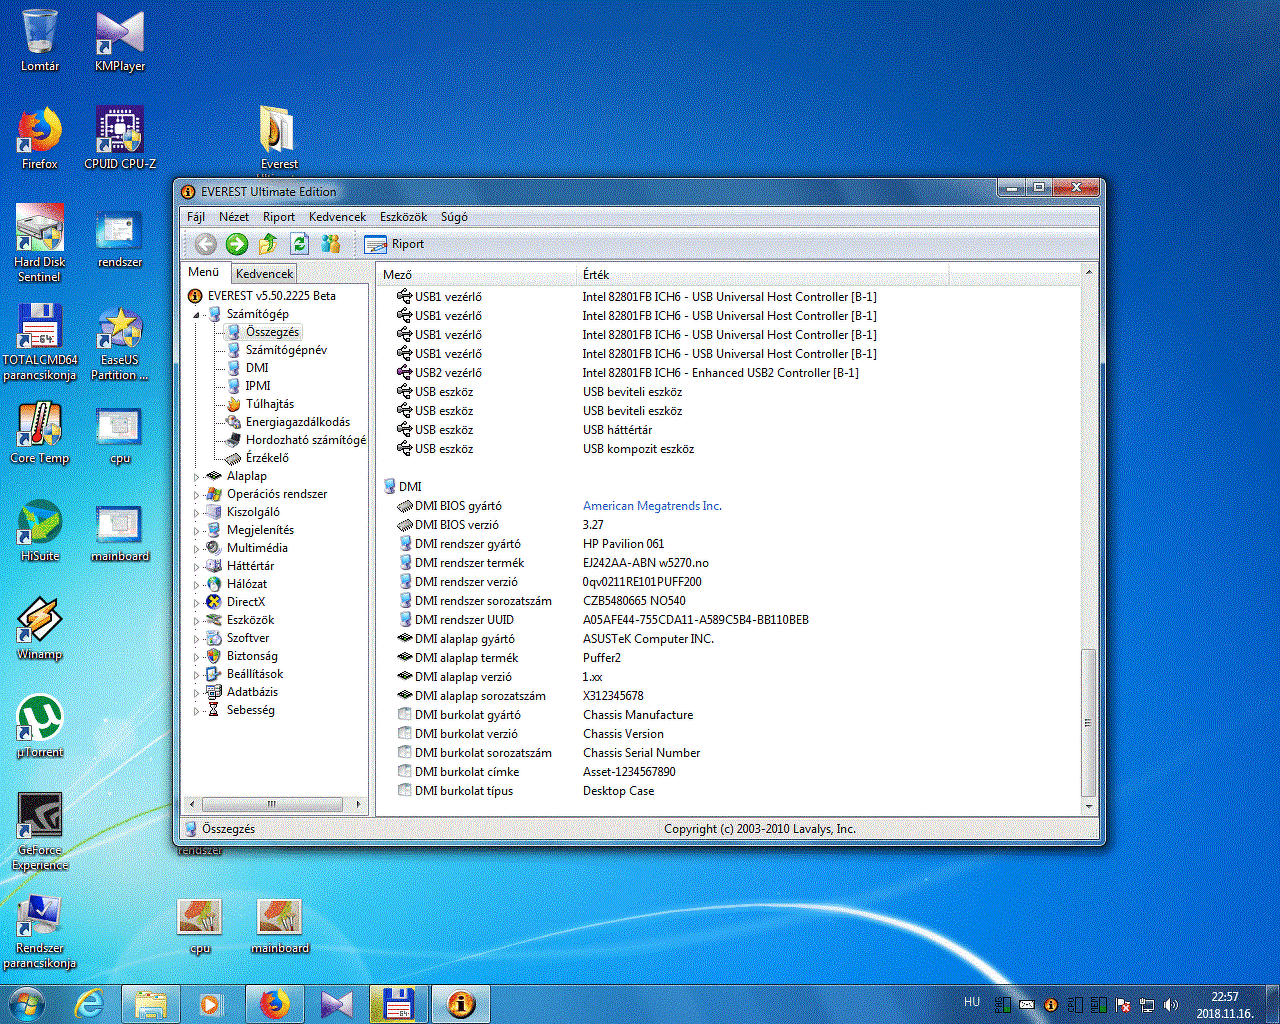The image size is (1280, 1024).
Task: Select the Adatbázis tree item
Action: (x=252, y=692)
